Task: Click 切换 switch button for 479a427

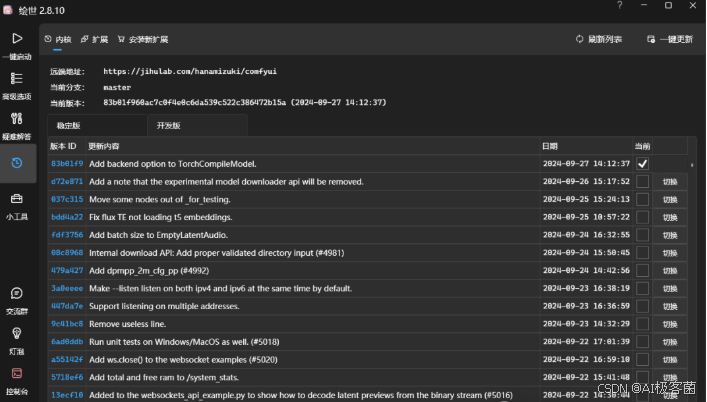Action: (x=670, y=270)
